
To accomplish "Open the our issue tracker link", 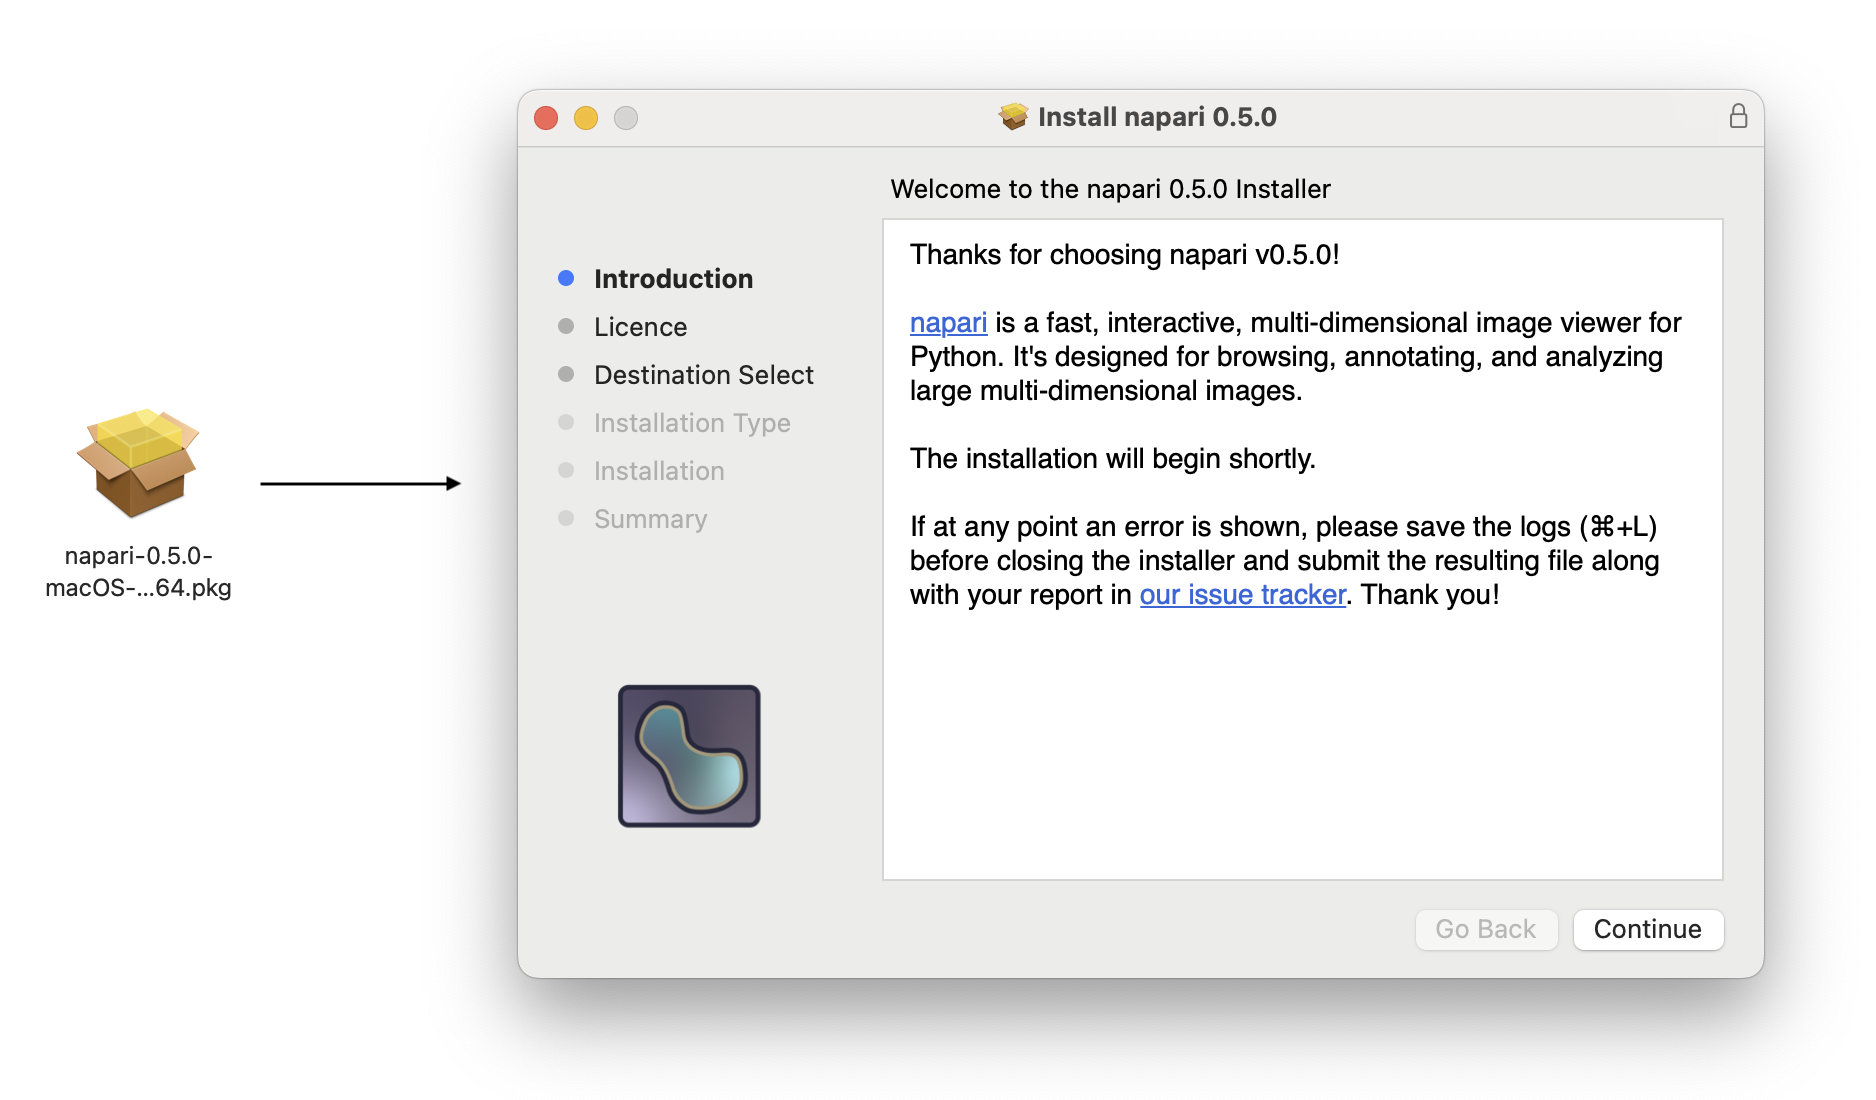I will click(1242, 594).
